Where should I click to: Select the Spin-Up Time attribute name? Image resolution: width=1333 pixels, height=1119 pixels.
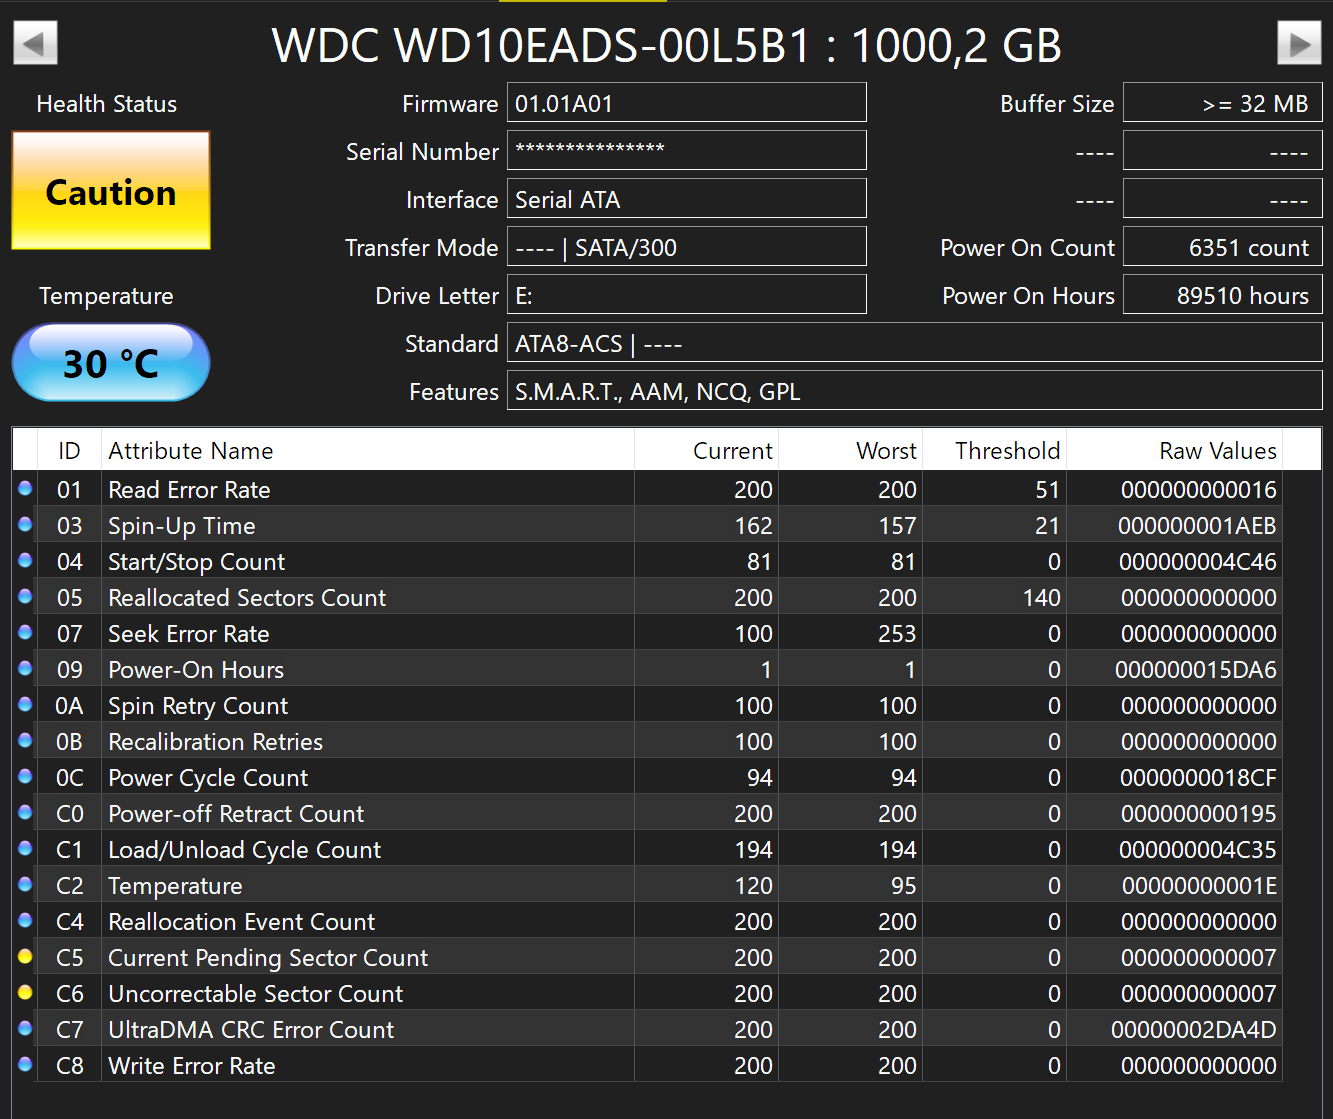click(182, 526)
